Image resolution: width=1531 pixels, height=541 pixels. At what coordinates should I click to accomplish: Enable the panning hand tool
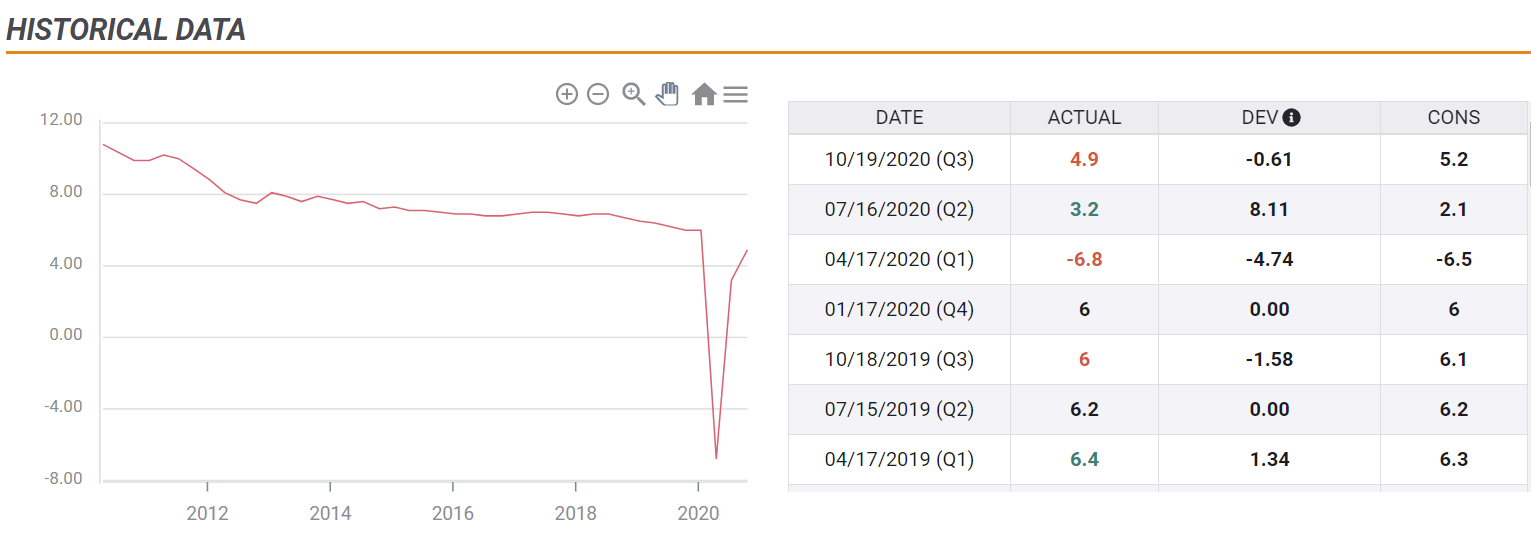coord(667,94)
